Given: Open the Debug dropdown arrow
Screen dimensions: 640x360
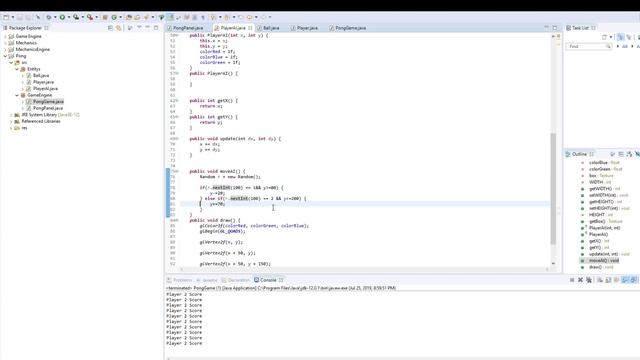Looking at the screenshot, I should [55, 17].
